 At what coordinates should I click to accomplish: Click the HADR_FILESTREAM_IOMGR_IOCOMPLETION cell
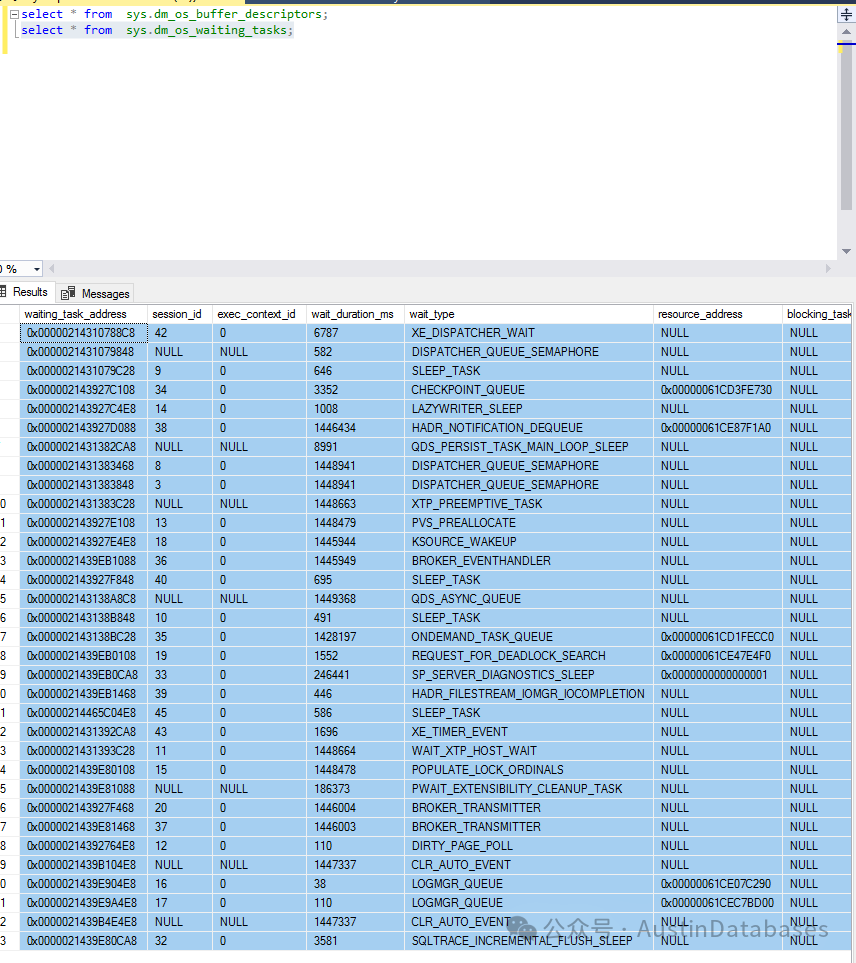pyautogui.click(x=529, y=695)
